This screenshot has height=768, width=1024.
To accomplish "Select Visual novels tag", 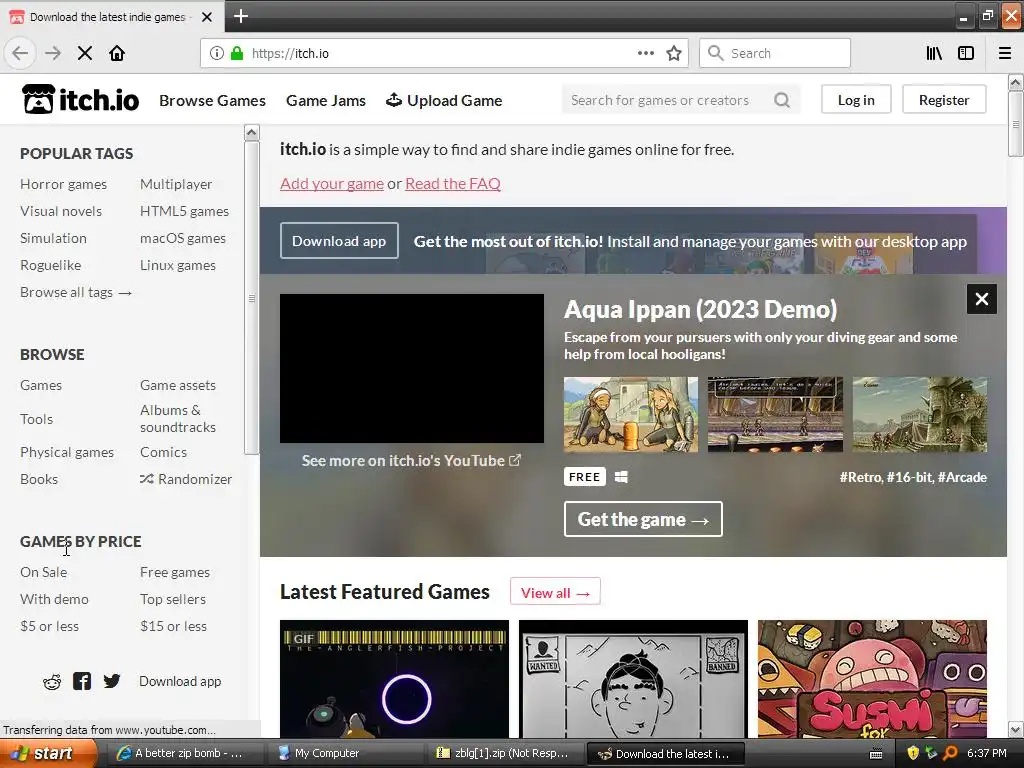I will tap(61, 211).
